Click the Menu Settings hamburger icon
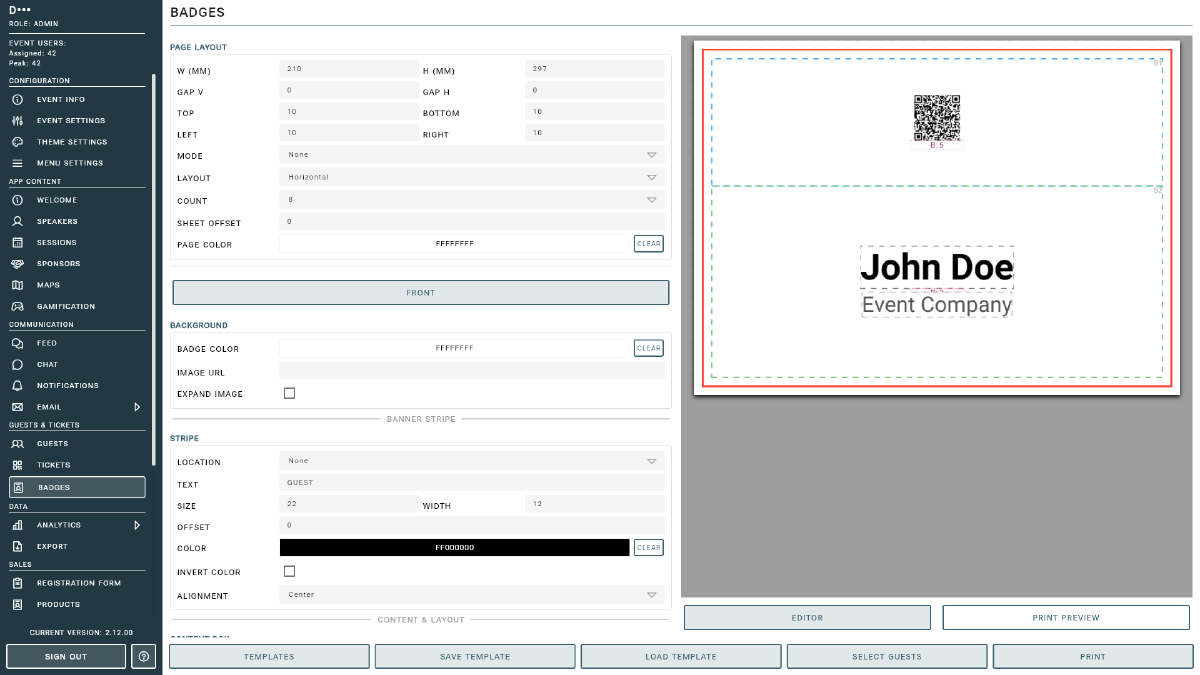The width and height of the screenshot is (1200, 675). (x=17, y=163)
